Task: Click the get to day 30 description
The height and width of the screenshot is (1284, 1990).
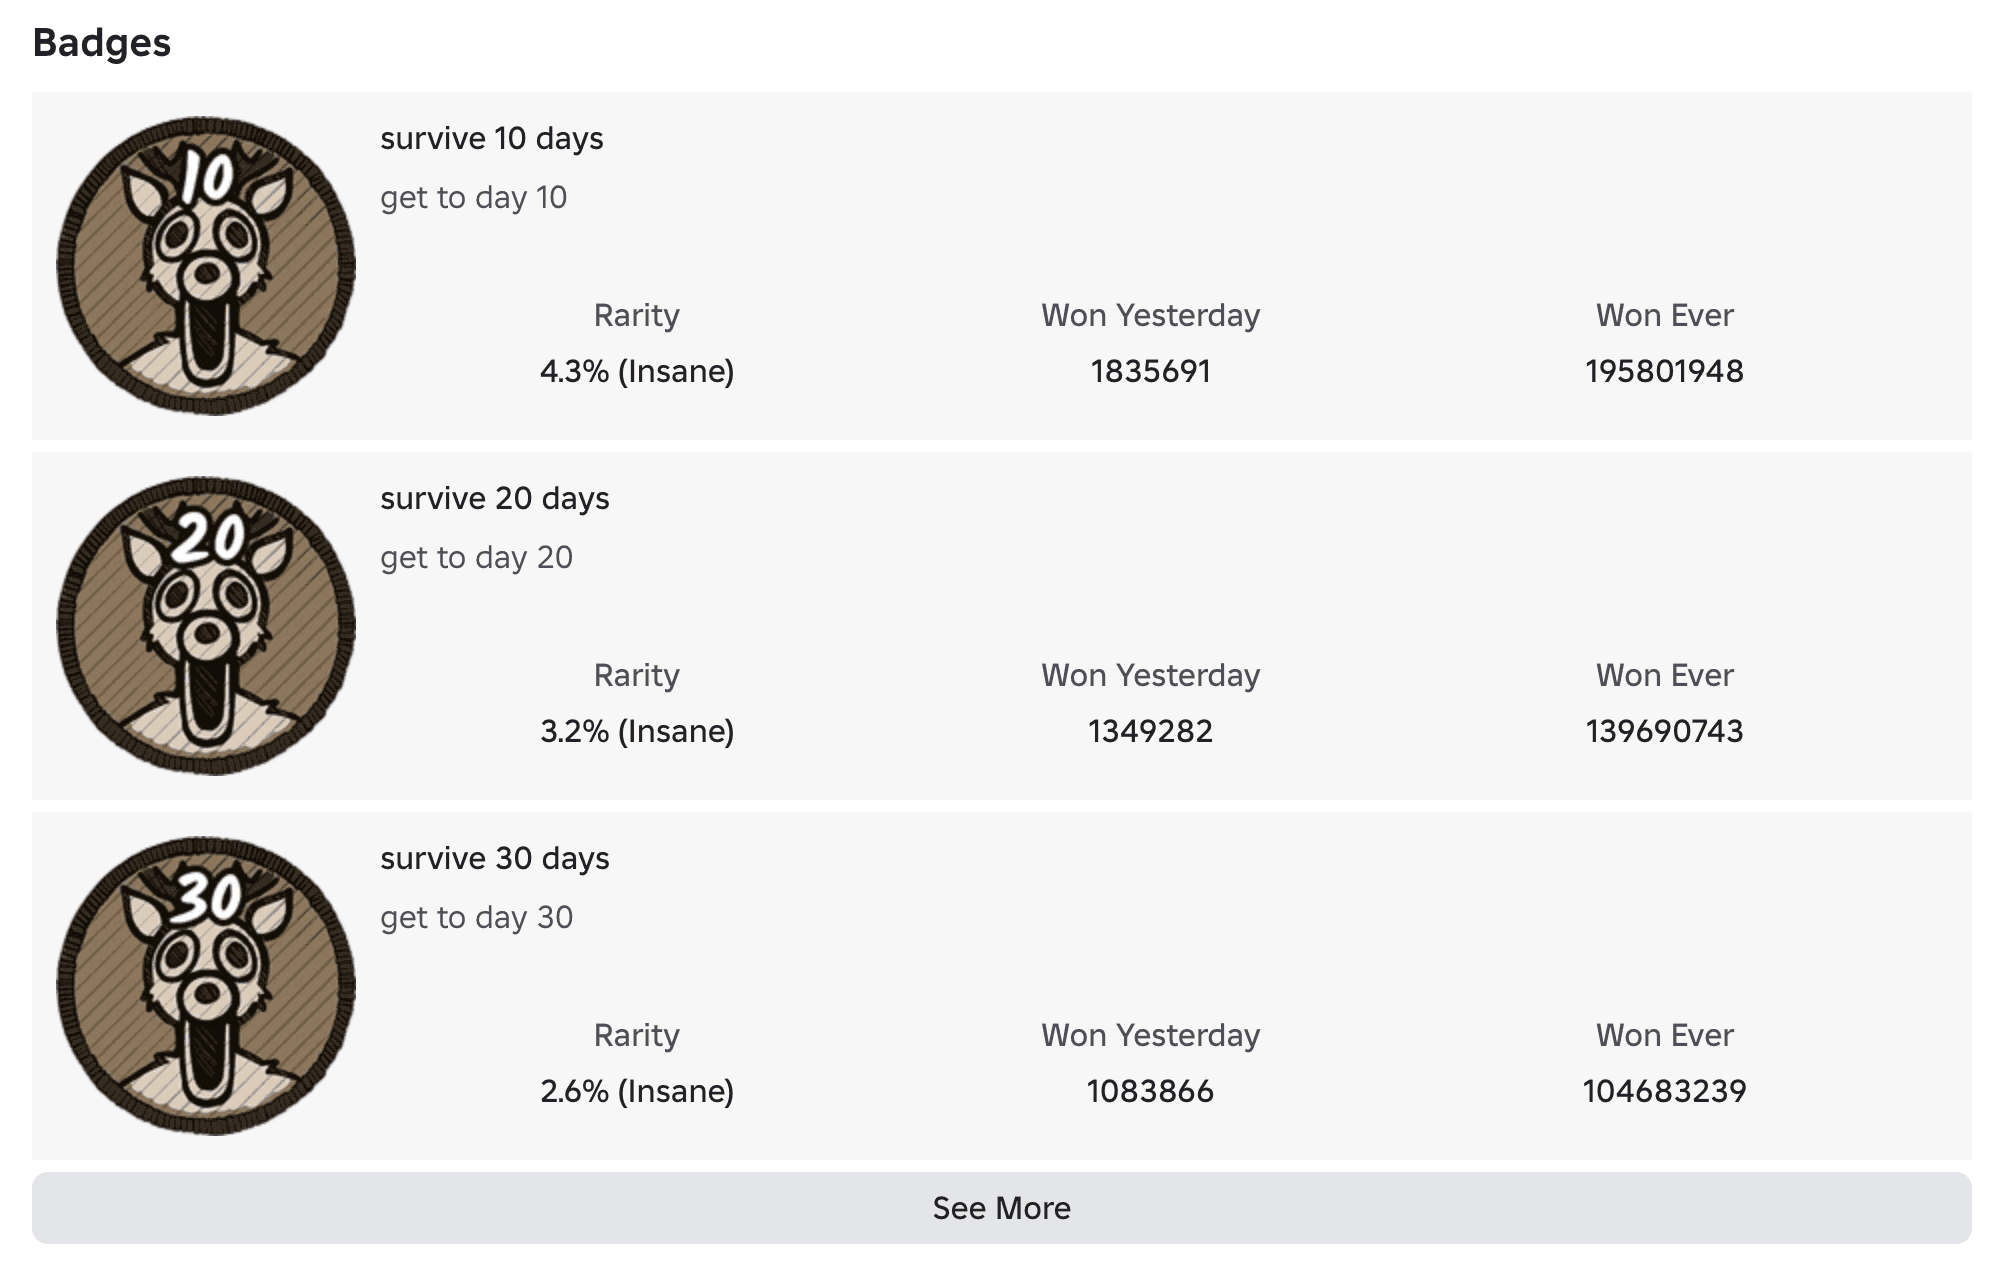Action: [x=476, y=917]
